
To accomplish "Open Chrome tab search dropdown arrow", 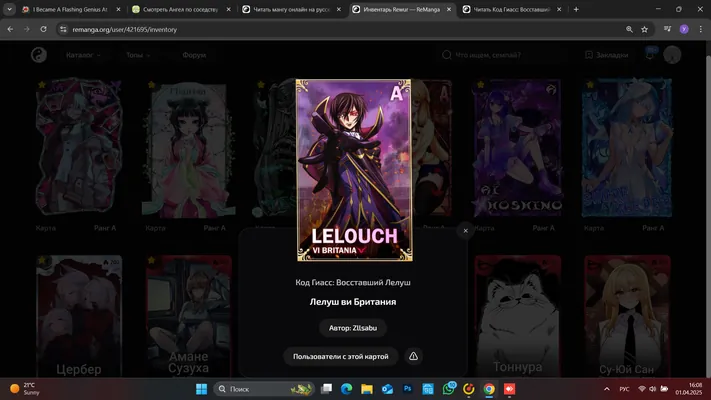I will point(9,9).
